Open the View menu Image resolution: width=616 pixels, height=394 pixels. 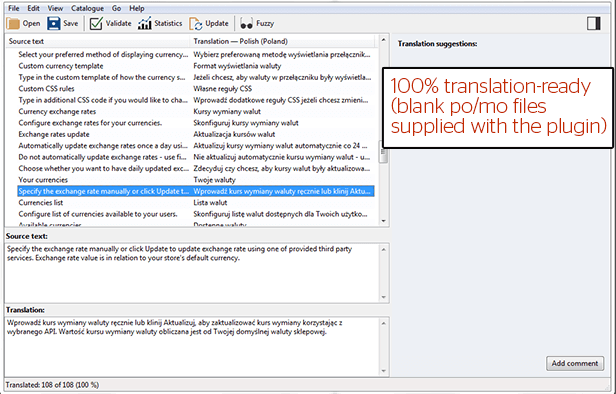coord(55,8)
